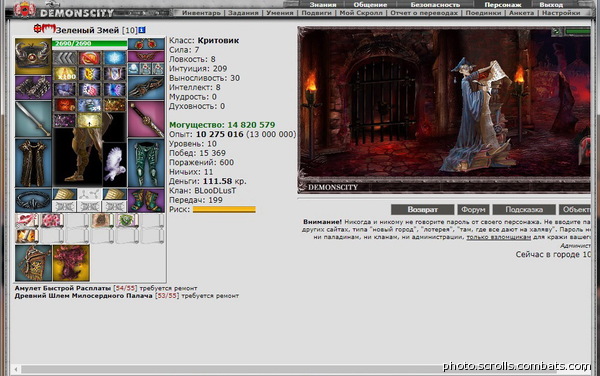Screen dimensions: 600x376
Task: Click the fiery red buff icon
Action: (x=64, y=105)
